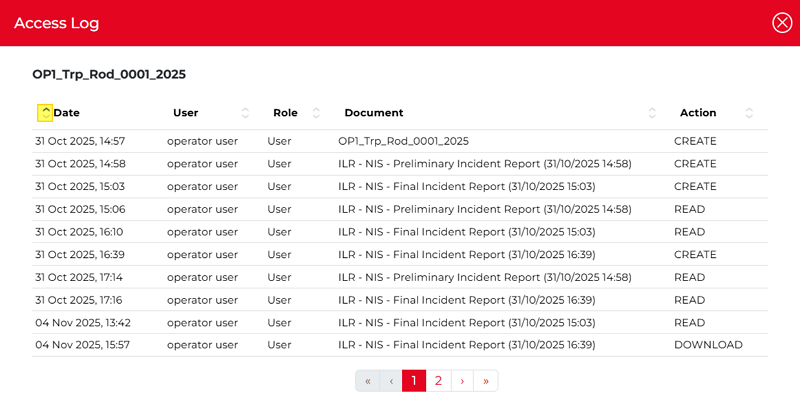Viewport: 800px width, 402px height.
Task: Select date 31 Oct 2025, 16:10
Action: (x=79, y=232)
